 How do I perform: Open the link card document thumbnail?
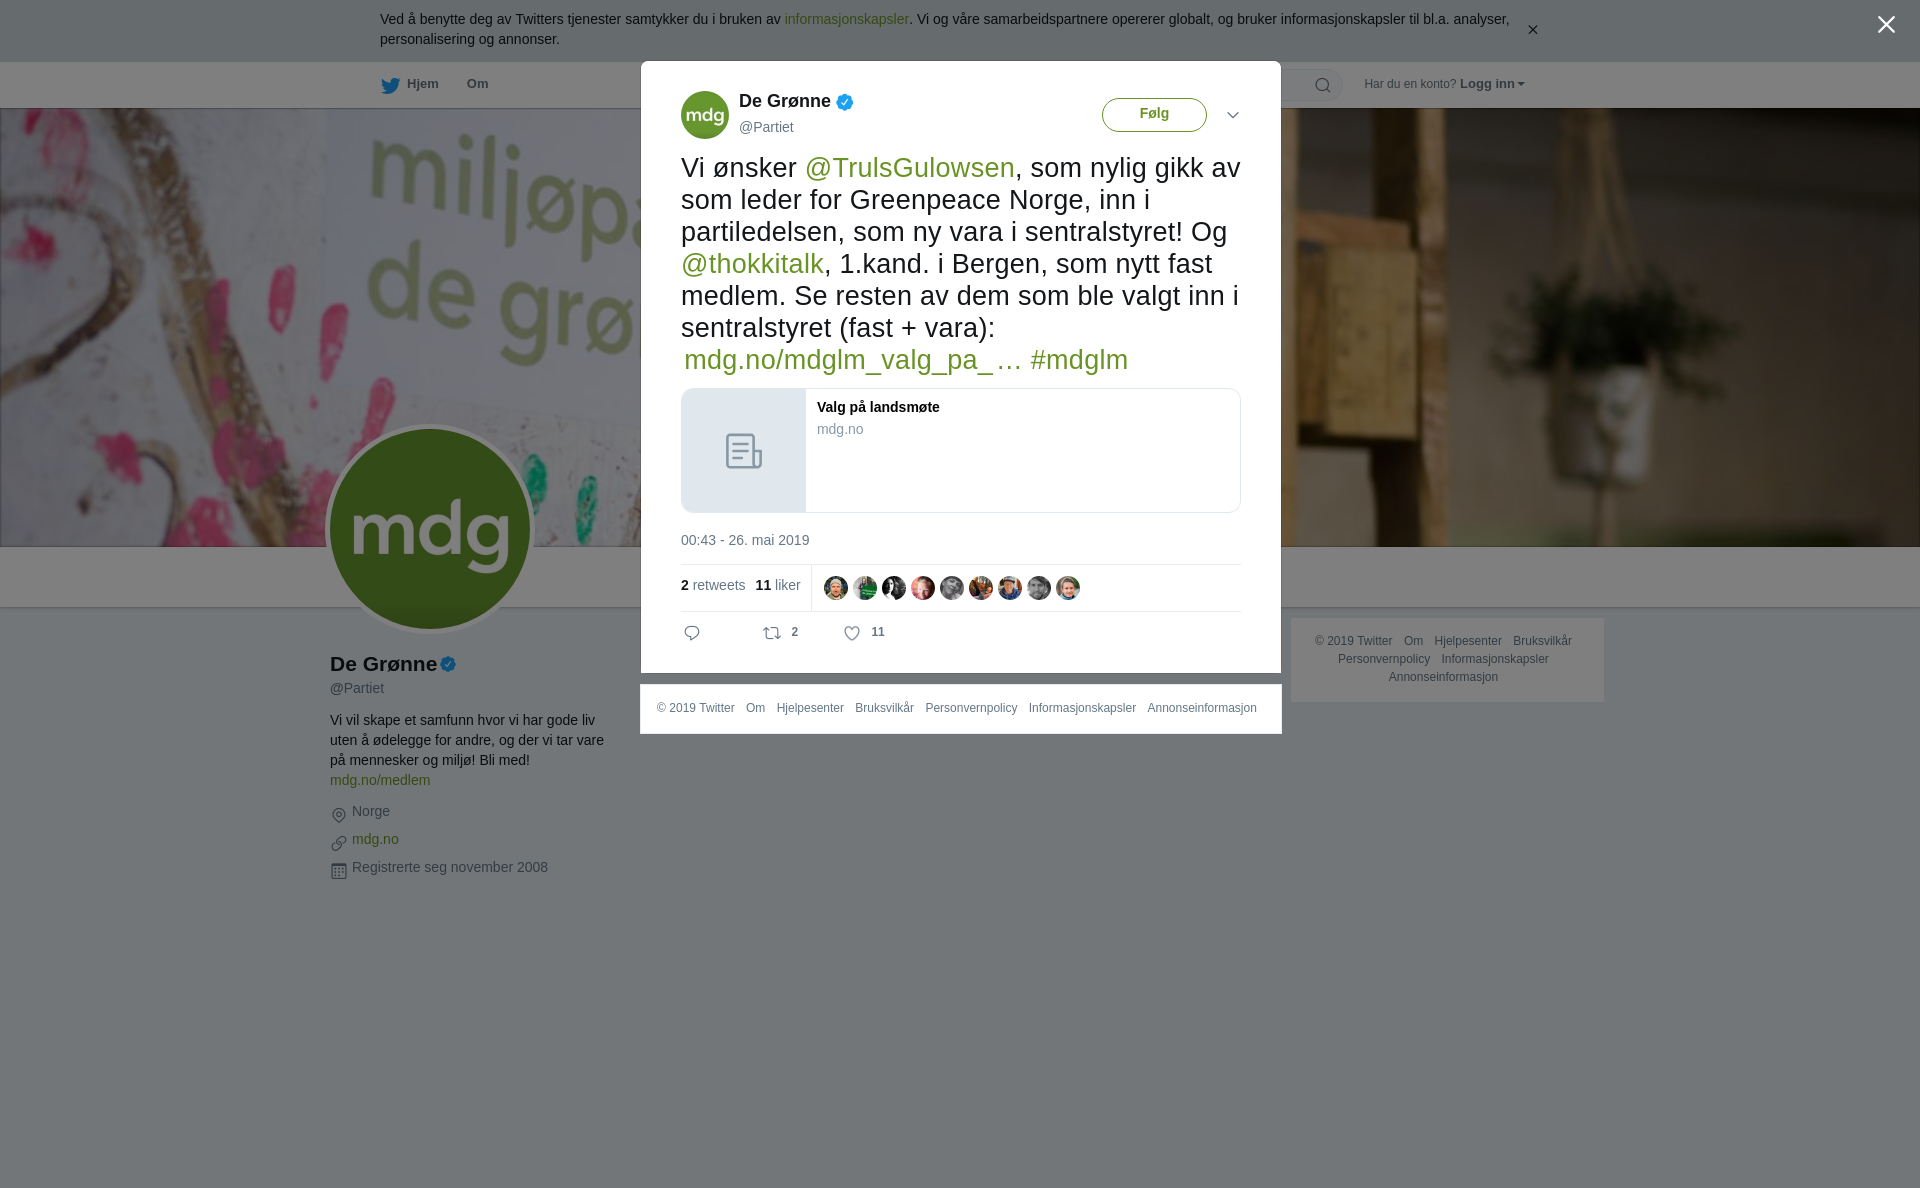coord(744,451)
